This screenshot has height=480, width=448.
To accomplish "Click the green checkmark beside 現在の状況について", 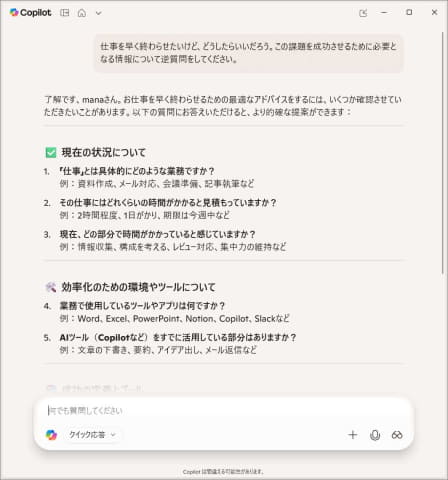I will (51, 153).
